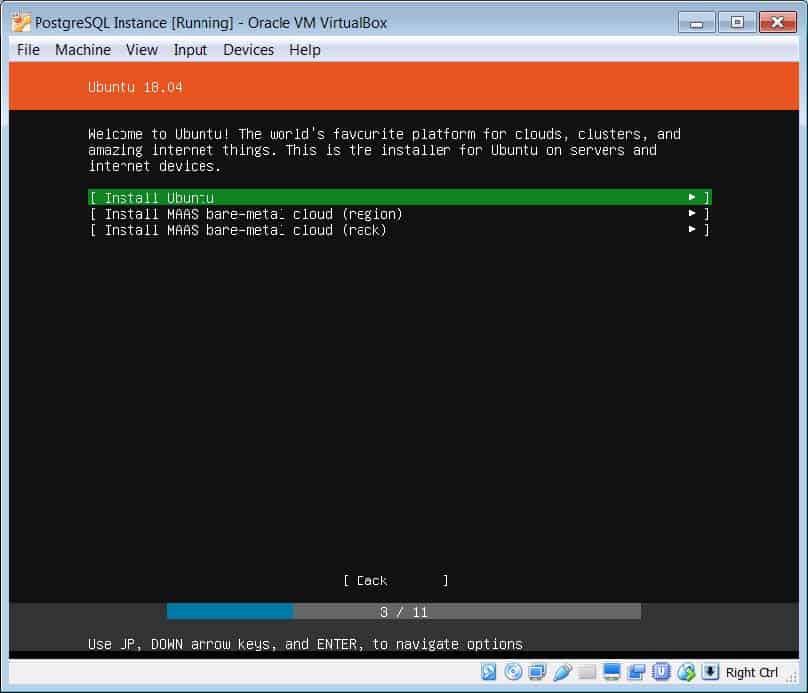Close the PostgreSQL Instance VM window

pos(777,23)
